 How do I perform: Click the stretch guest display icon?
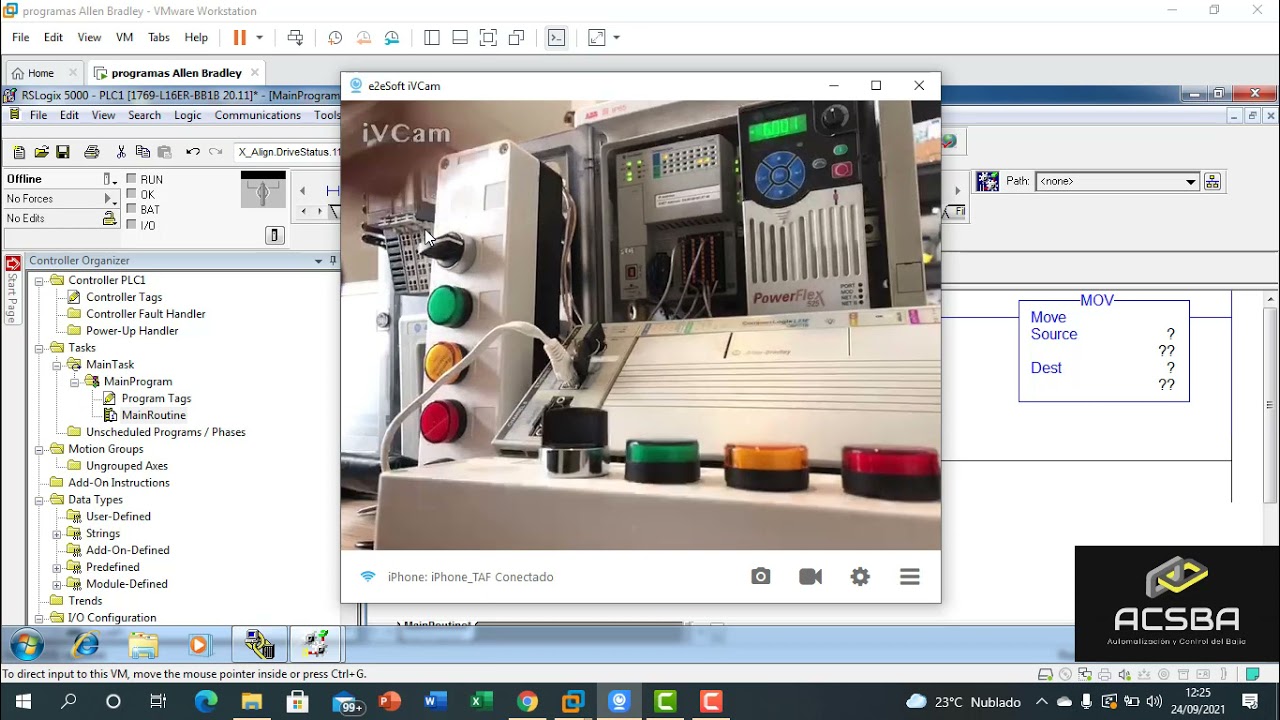pyautogui.click(x=597, y=37)
